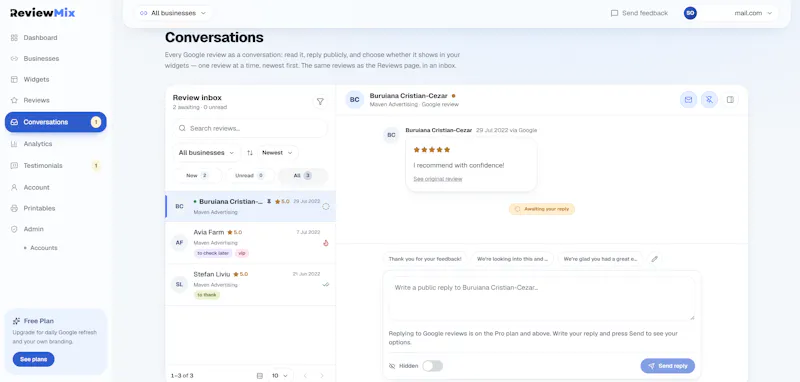Open the page size dropdown showing 10
800x382 pixels.
[280, 376]
